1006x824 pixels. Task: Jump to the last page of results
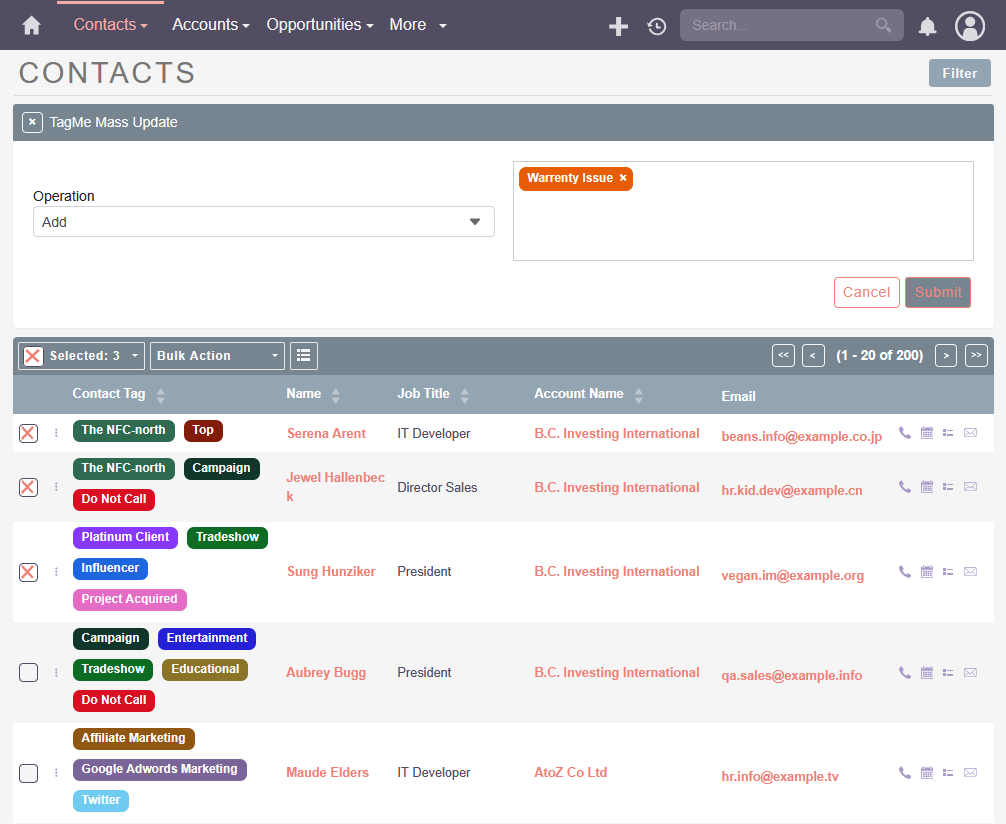tap(976, 355)
